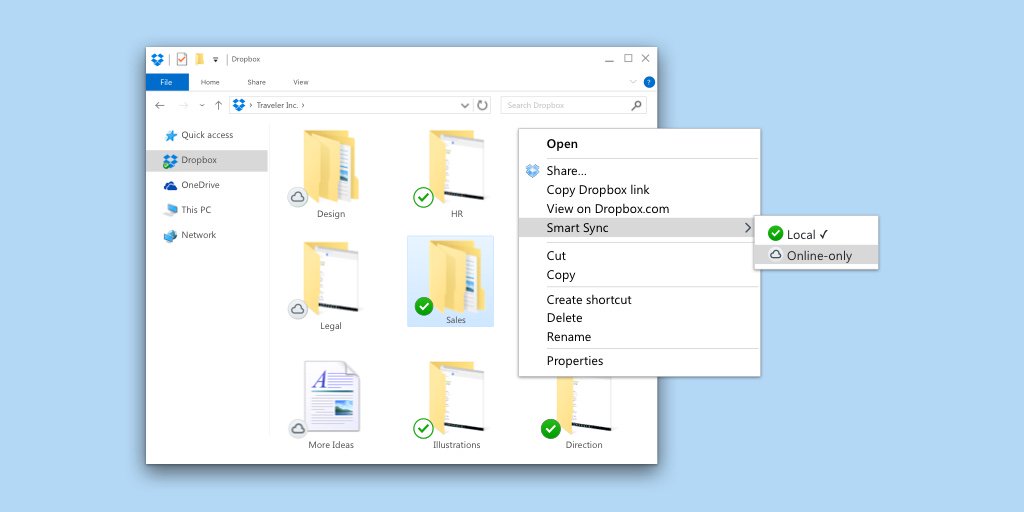The height and width of the screenshot is (512, 1024).
Task: Switch to the Home ribbon tab
Action: [x=210, y=82]
